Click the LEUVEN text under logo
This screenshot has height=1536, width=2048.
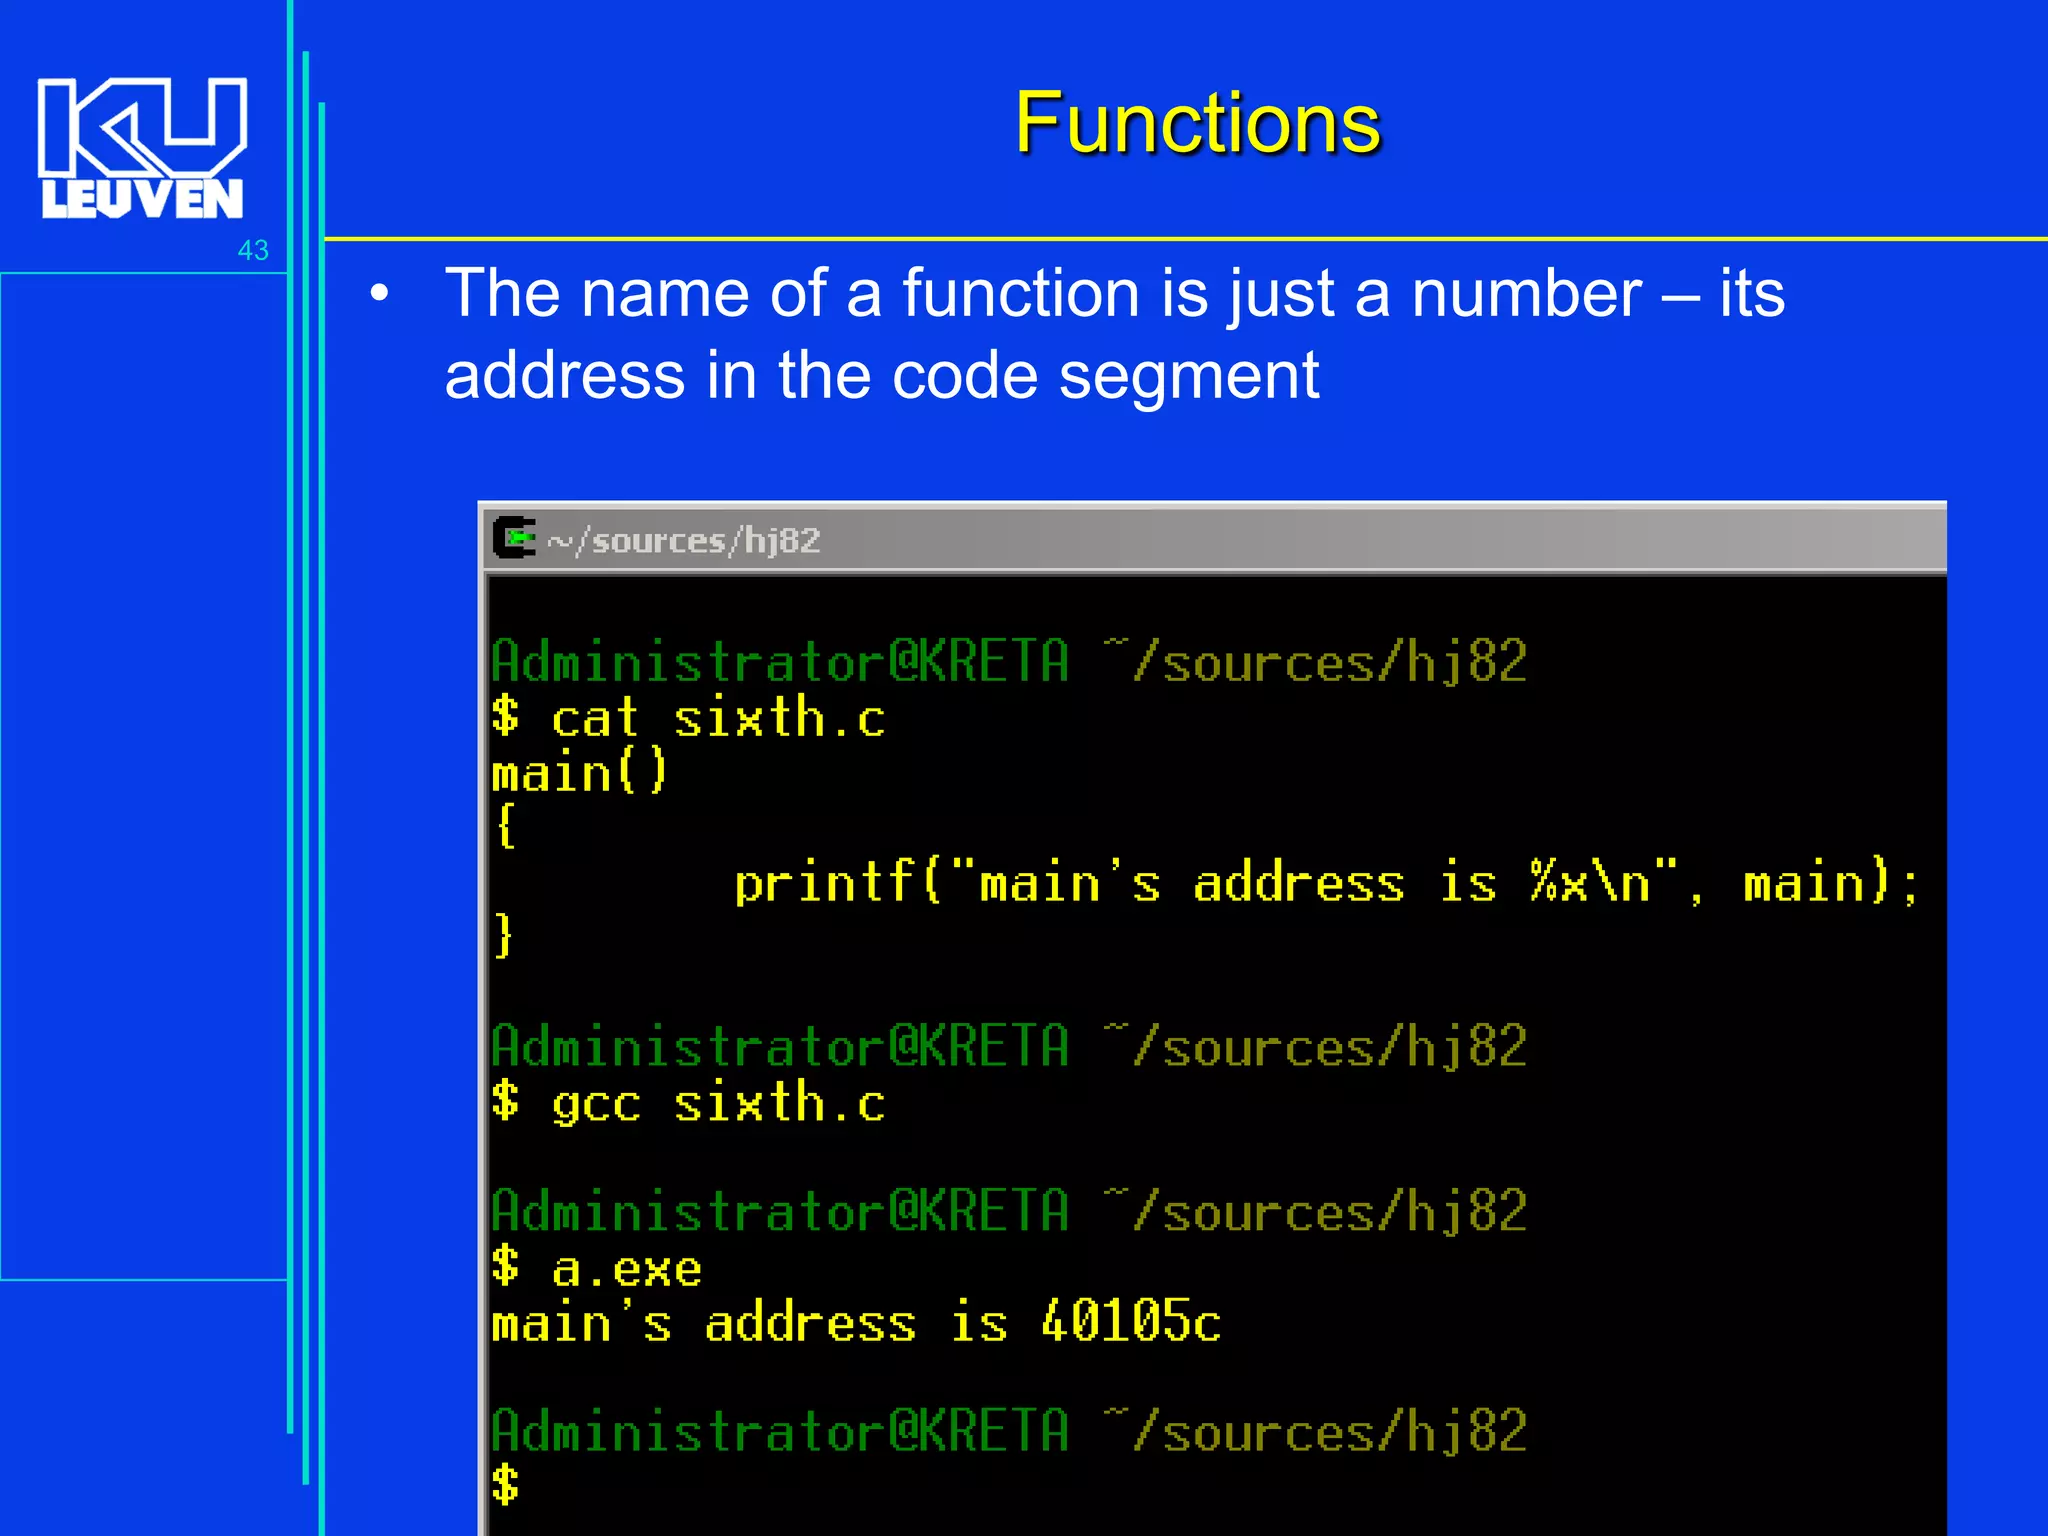142,199
